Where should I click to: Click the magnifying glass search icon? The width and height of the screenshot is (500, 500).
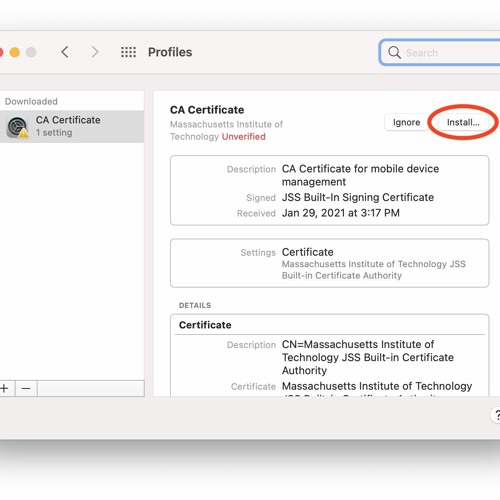click(x=394, y=52)
